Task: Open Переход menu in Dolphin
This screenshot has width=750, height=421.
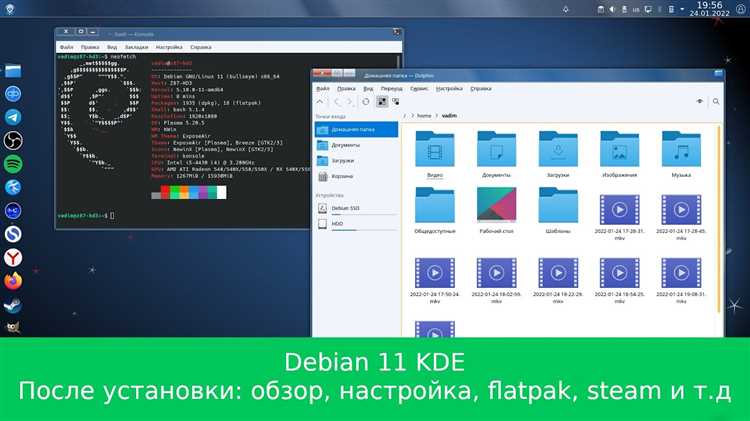Action: click(x=391, y=89)
